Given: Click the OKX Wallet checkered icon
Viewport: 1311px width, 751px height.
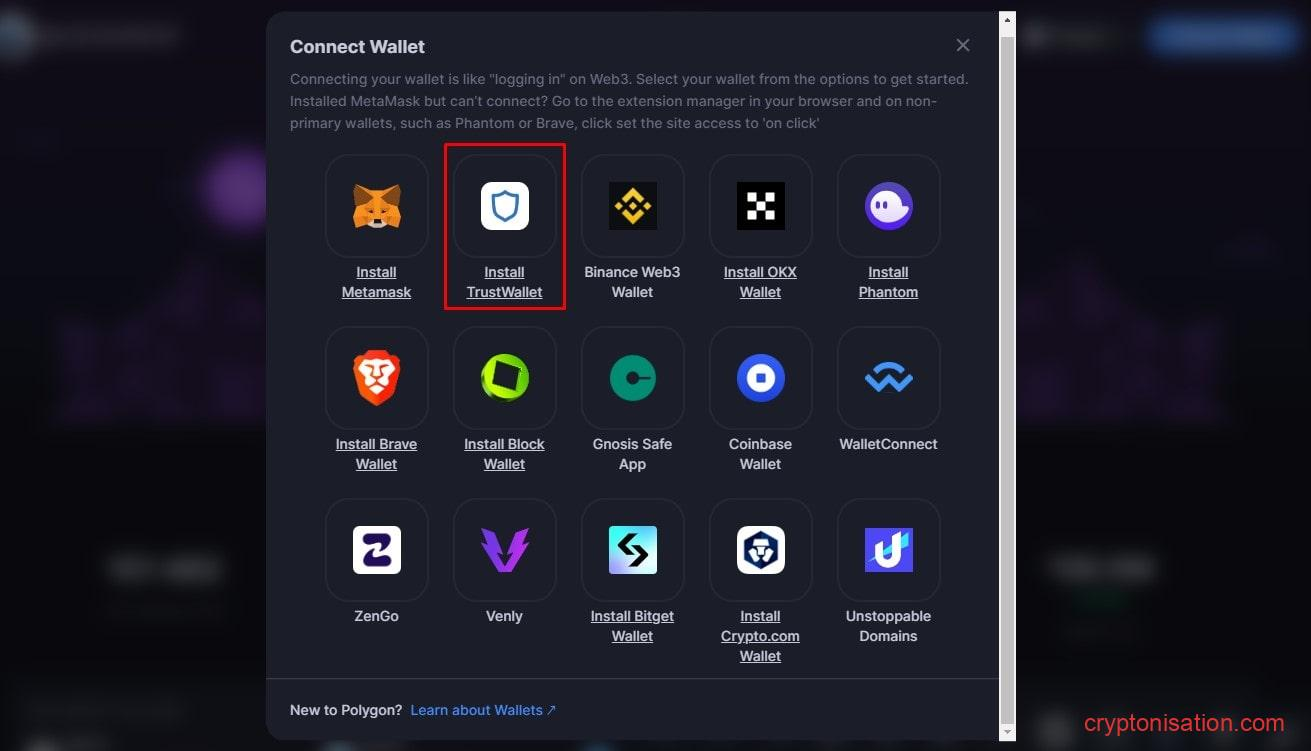Looking at the screenshot, I should pyautogui.click(x=760, y=206).
